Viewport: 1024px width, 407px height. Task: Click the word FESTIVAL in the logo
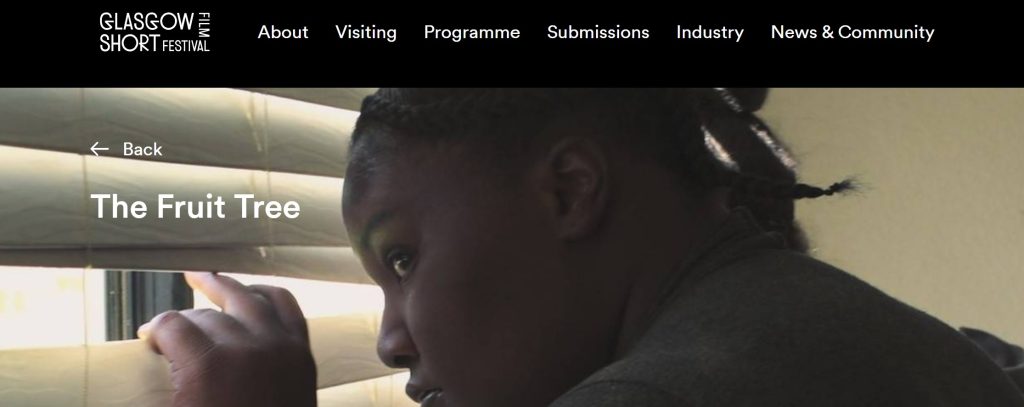tap(186, 46)
